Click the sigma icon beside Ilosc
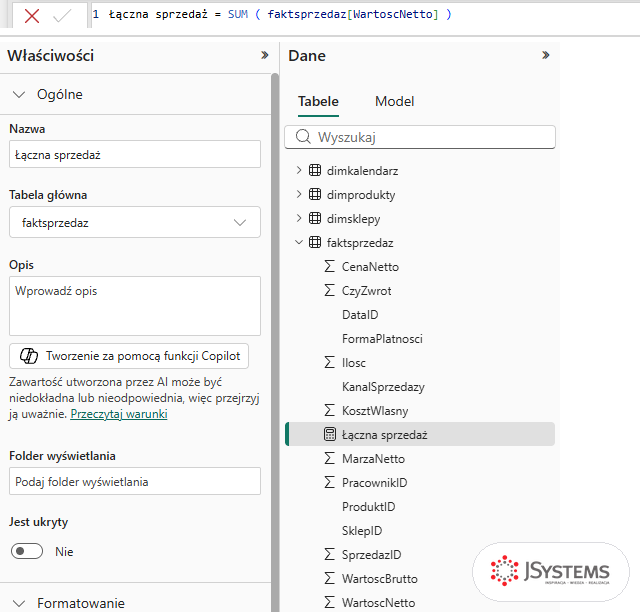Viewport: 640px width, 612px height. click(329, 362)
